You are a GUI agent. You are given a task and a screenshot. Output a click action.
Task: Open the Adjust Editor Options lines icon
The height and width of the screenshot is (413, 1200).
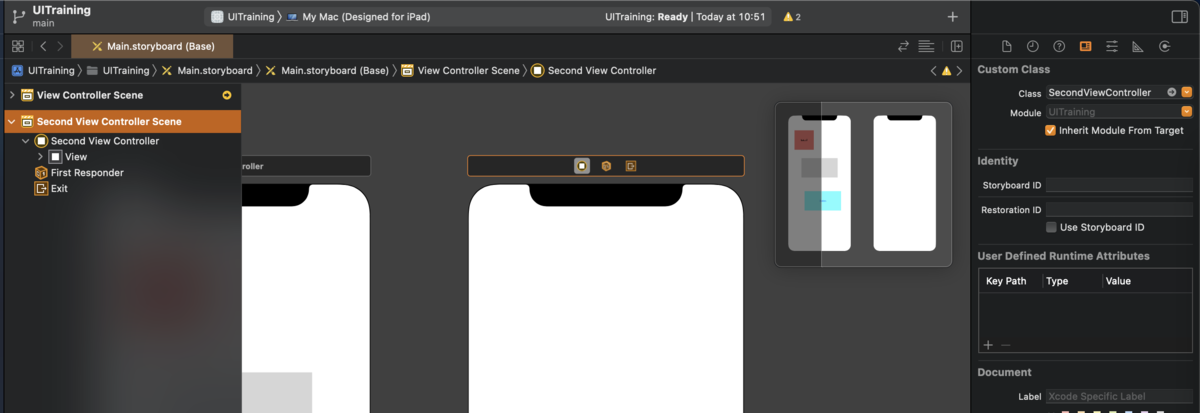(927, 46)
